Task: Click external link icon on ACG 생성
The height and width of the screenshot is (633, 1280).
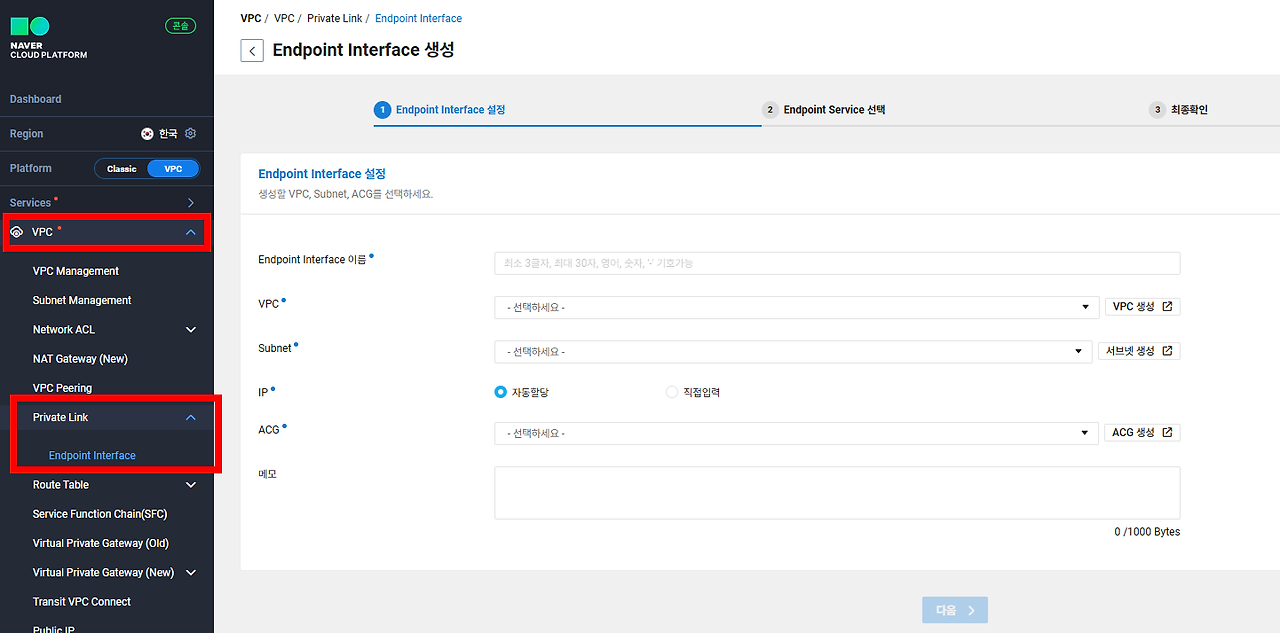Action: [x=1167, y=432]
